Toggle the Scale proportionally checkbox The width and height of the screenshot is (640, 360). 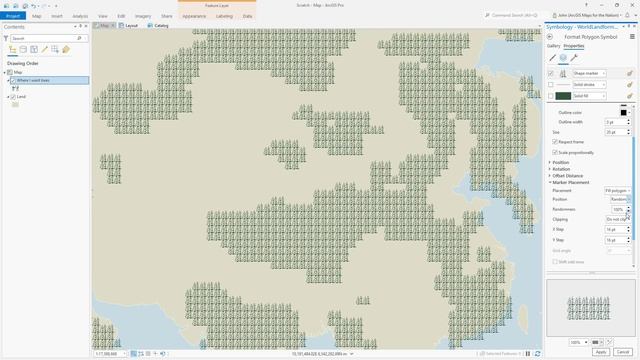tap(555, 152)
